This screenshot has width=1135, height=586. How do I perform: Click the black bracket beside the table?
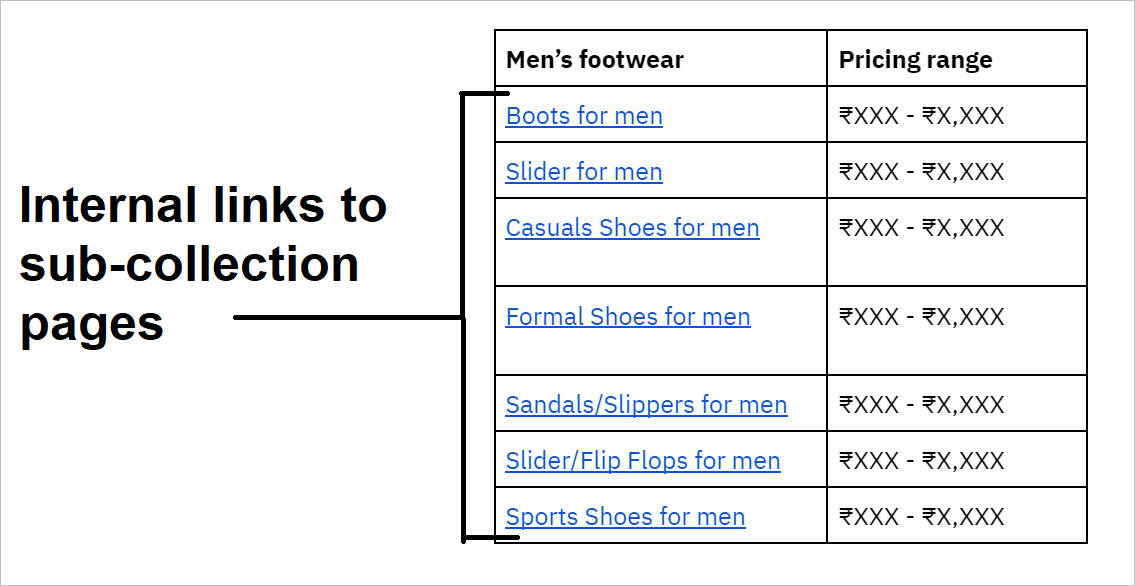(463, 316)
